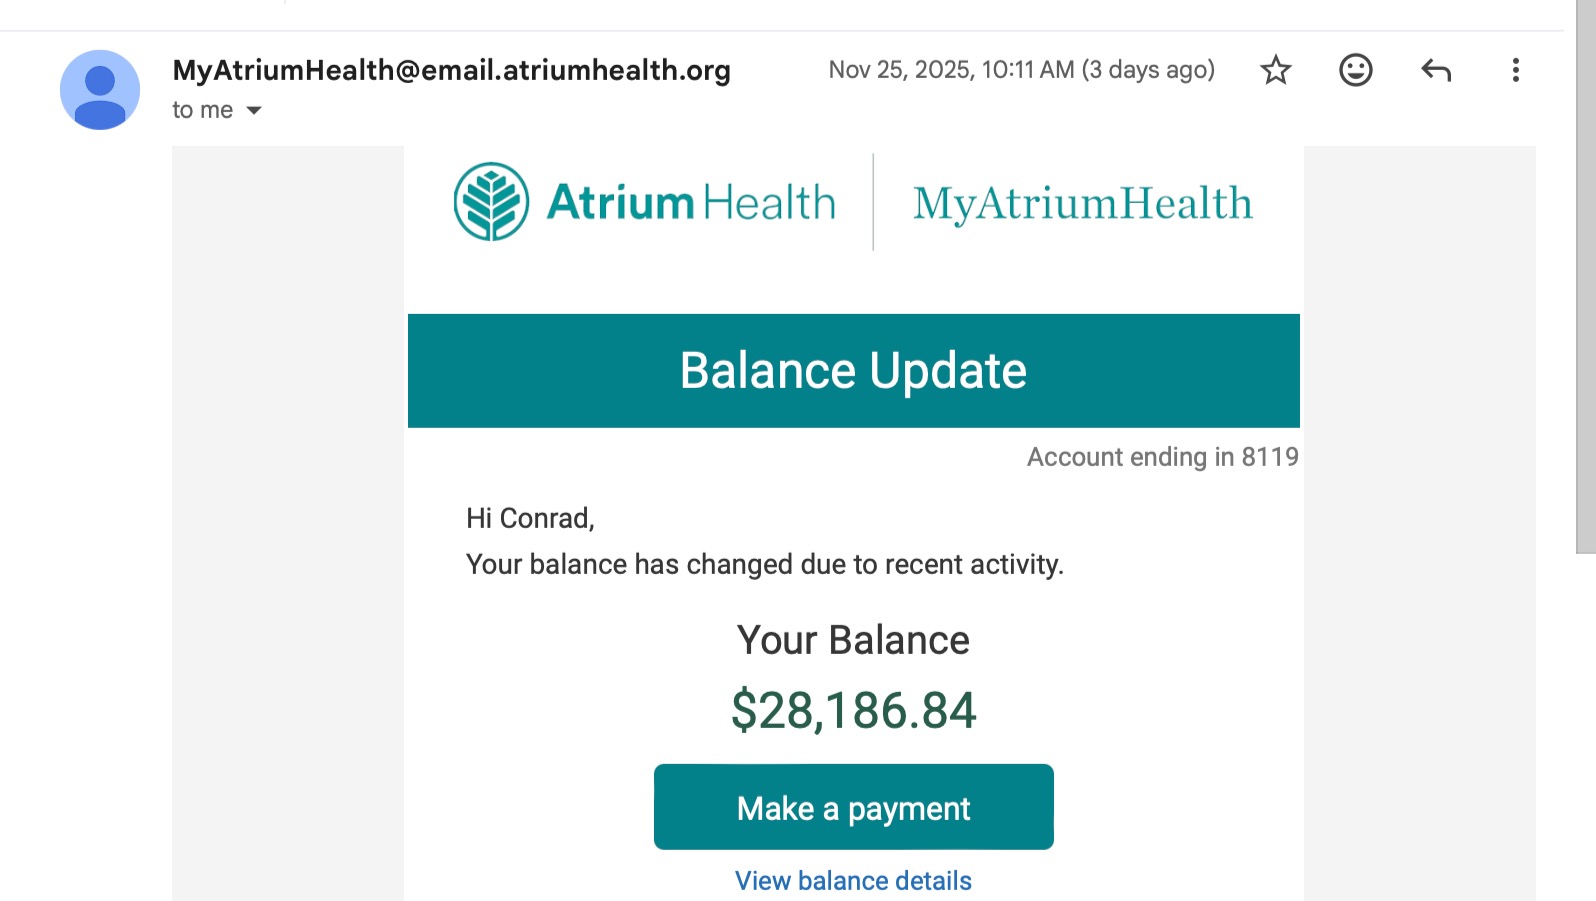Click the sender's profile avatar
This screenshot has height=901, width=1596.
pos(100,90)
